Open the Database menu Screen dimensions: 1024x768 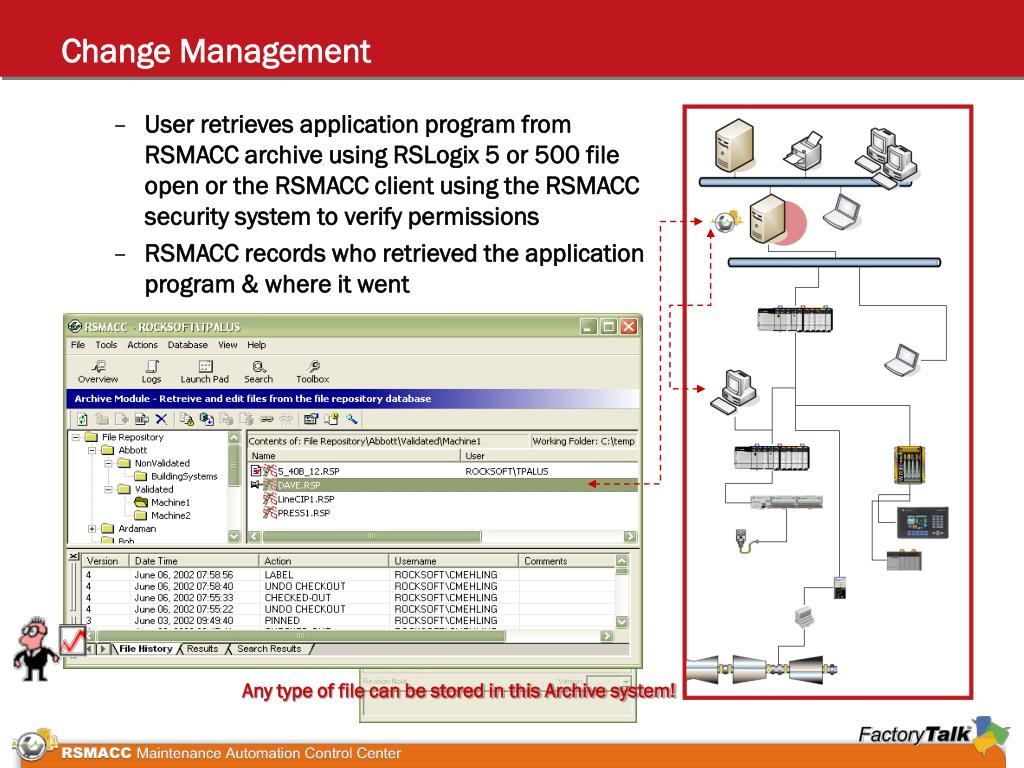pos(187,345)
